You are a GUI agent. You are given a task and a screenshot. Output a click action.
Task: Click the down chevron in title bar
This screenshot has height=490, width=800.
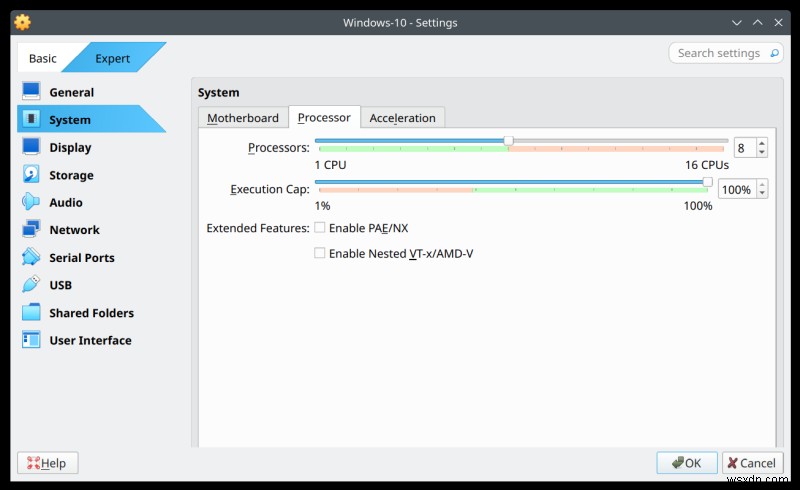point(736,22)
